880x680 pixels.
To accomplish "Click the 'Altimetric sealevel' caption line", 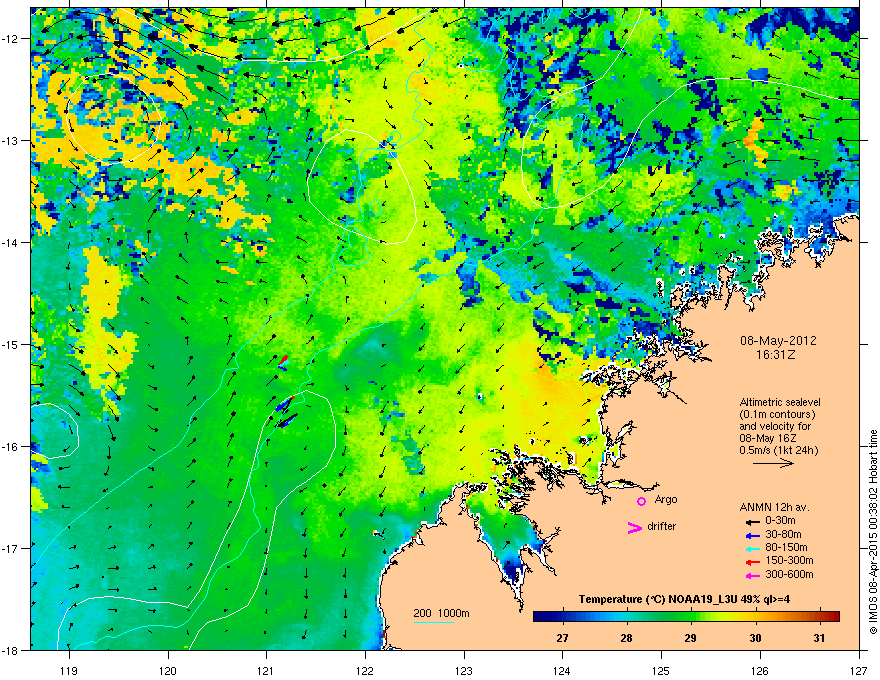I will 780,402.
